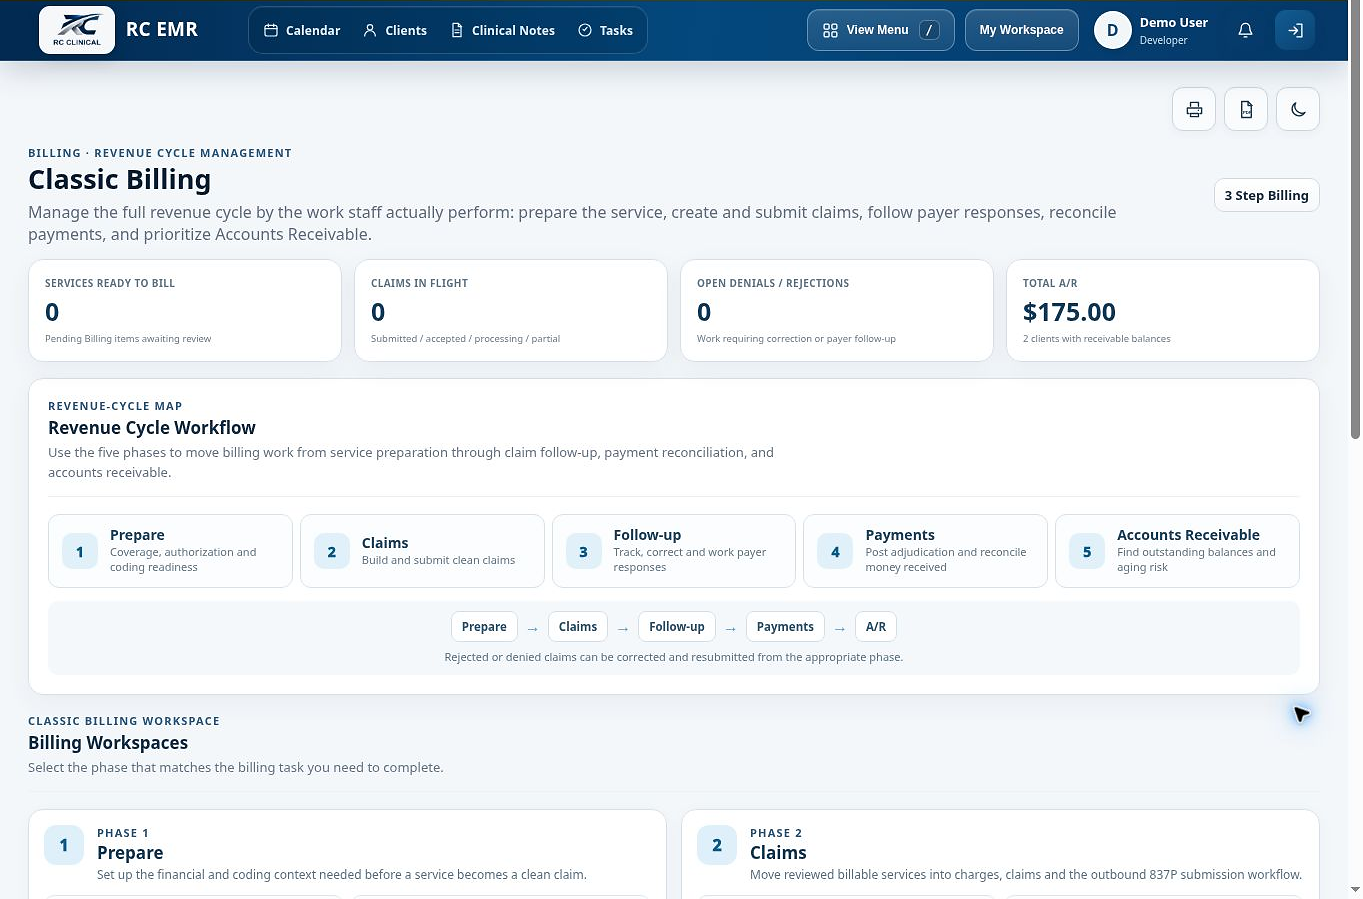
Task: Click the $175.00 amount
Action: [1069, 312]
